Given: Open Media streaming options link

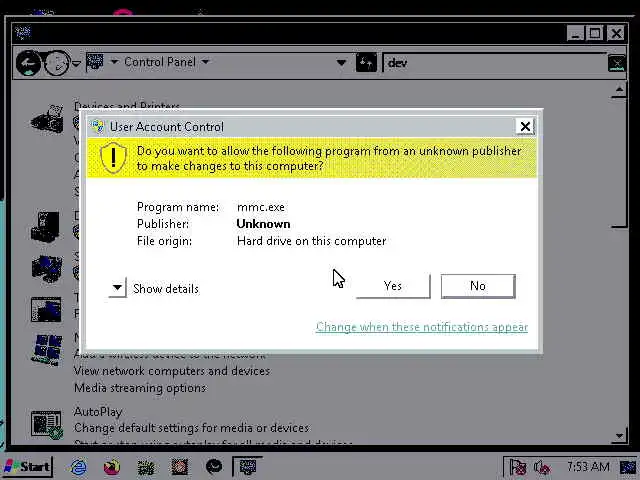Looking at the screenshot, I should tap(140, 387).
